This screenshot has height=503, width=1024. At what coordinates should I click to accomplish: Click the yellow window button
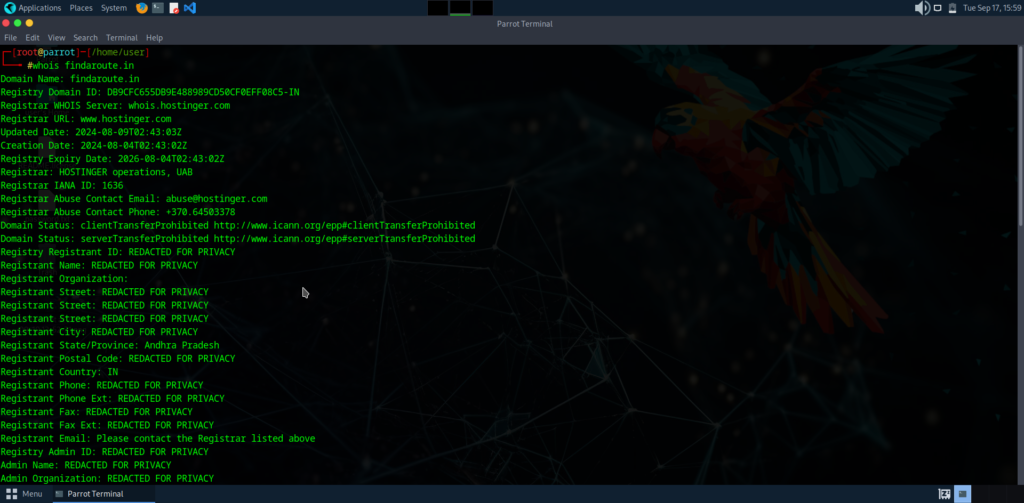pyautogui.click(x=29, y=23)
